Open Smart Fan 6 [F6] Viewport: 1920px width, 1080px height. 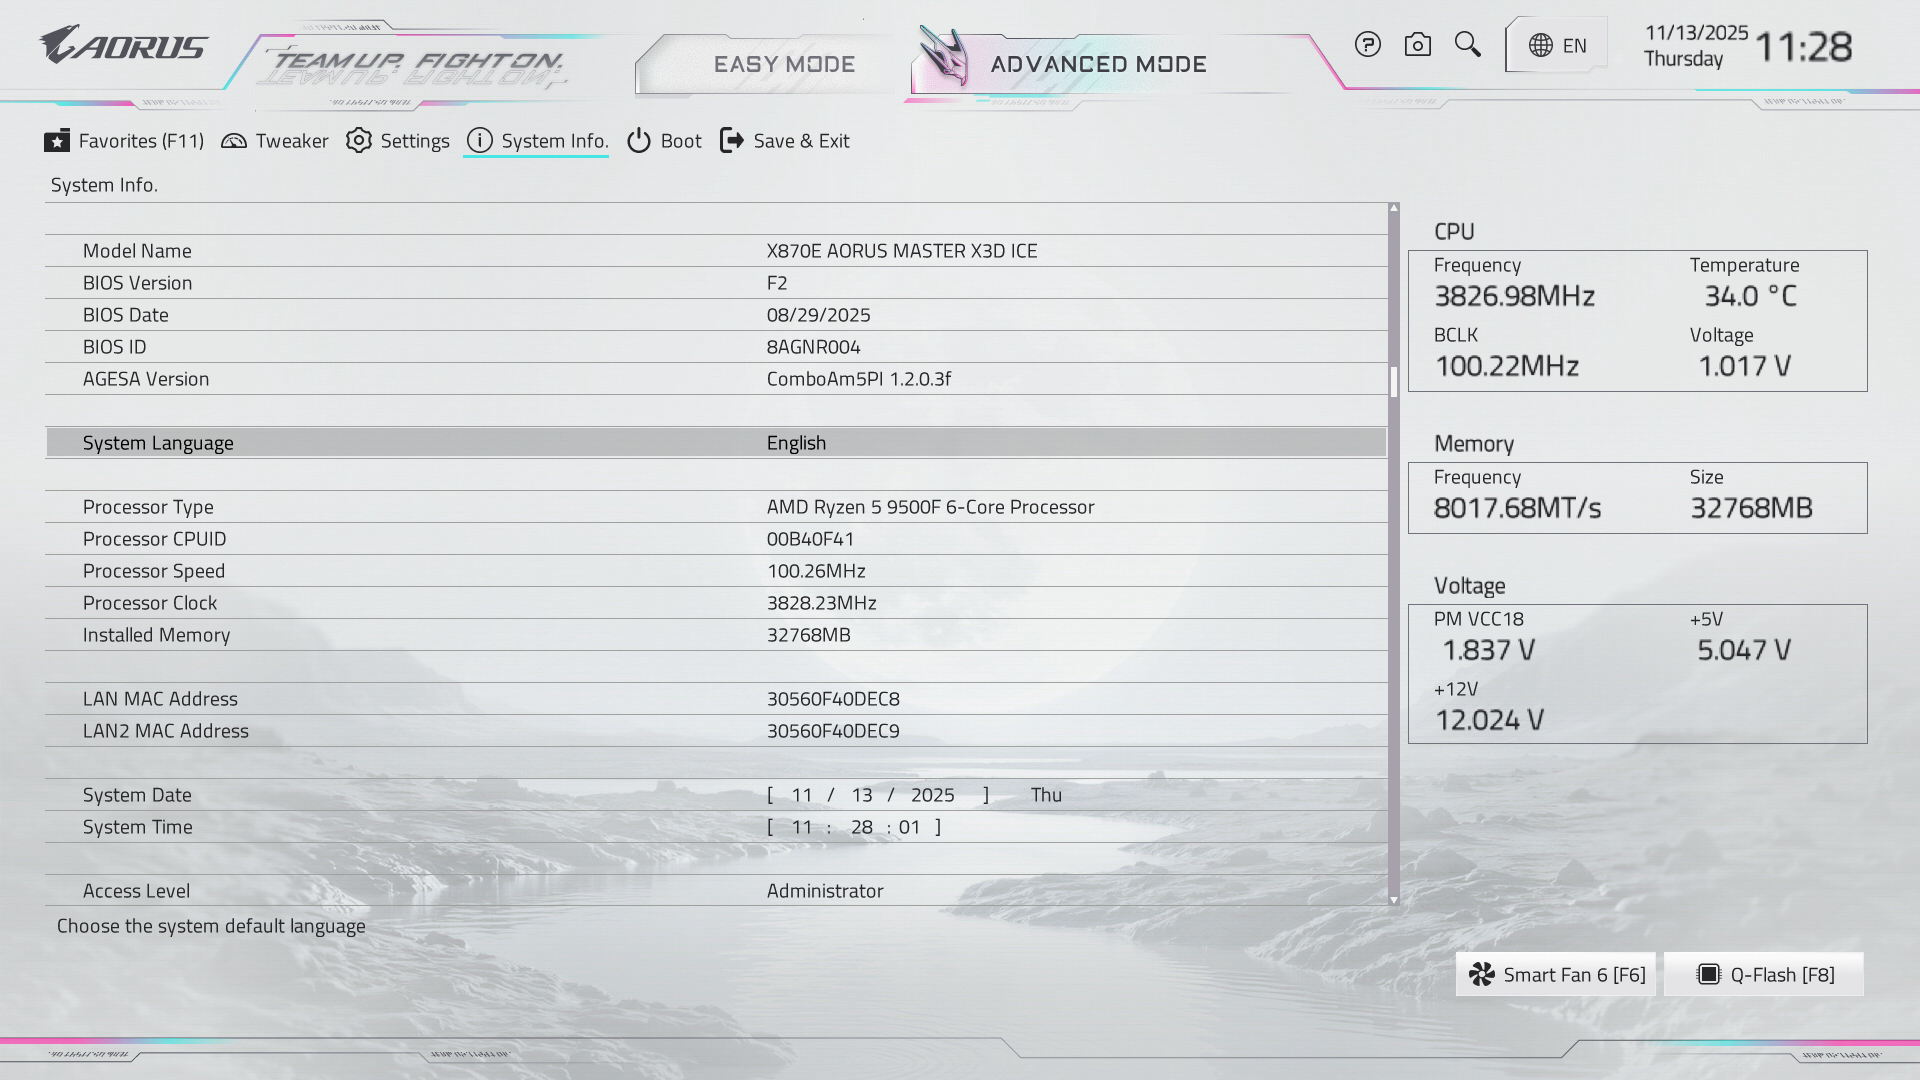coord(1556,975)
